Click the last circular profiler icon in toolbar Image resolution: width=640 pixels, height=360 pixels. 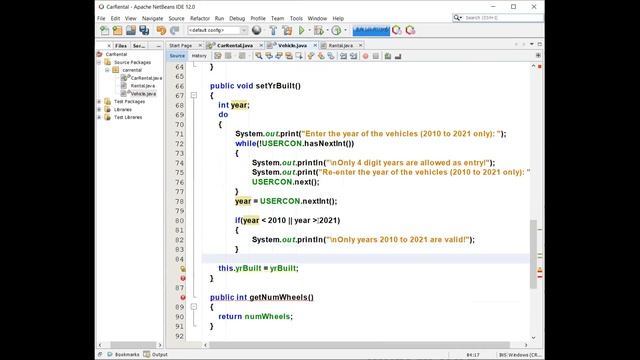point(410,30)
